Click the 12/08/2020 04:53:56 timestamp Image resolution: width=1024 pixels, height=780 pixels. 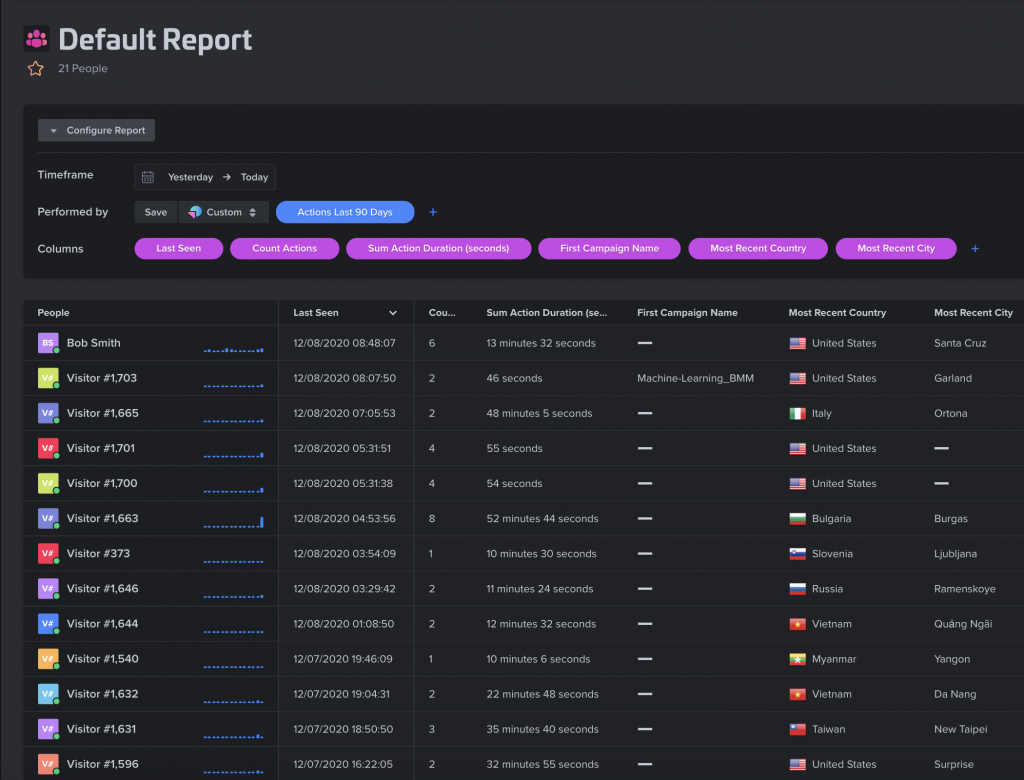tap(344, 519)
